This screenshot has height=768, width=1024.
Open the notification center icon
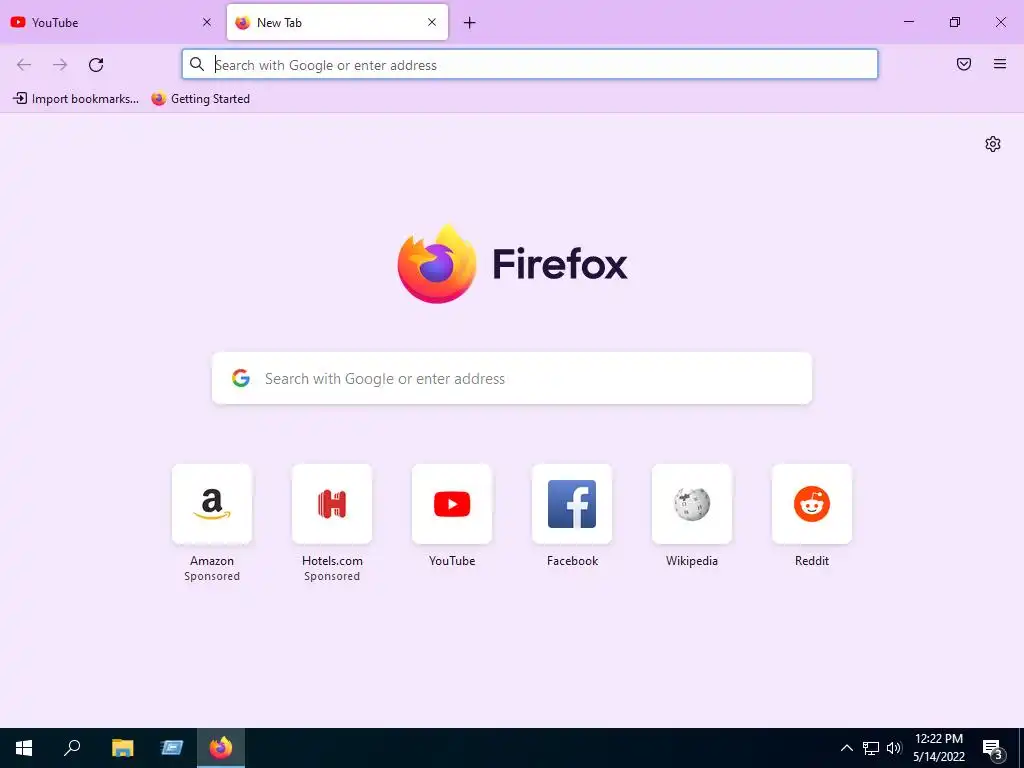tap(993, 749)
